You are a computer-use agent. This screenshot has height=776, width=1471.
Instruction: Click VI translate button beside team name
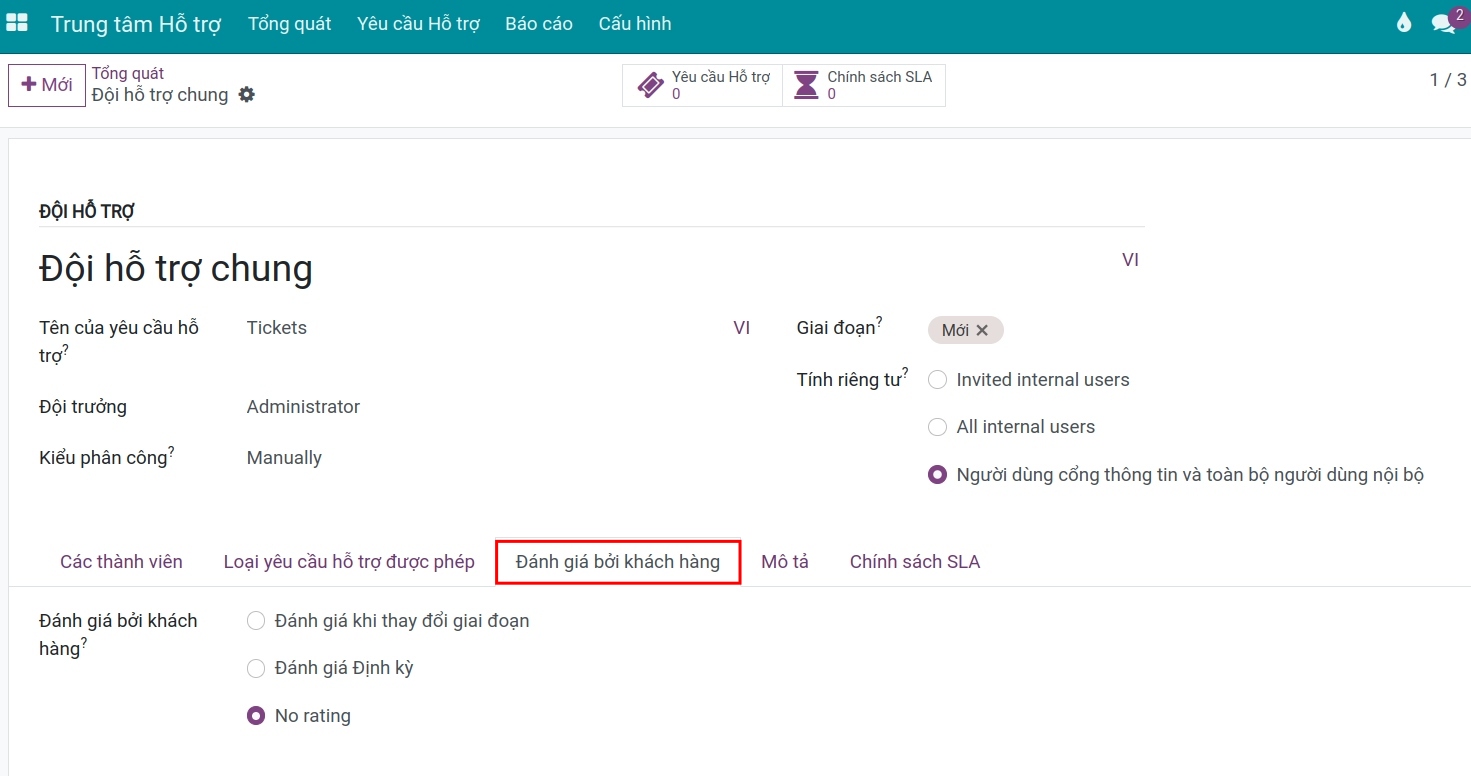tap(1130, 260)
